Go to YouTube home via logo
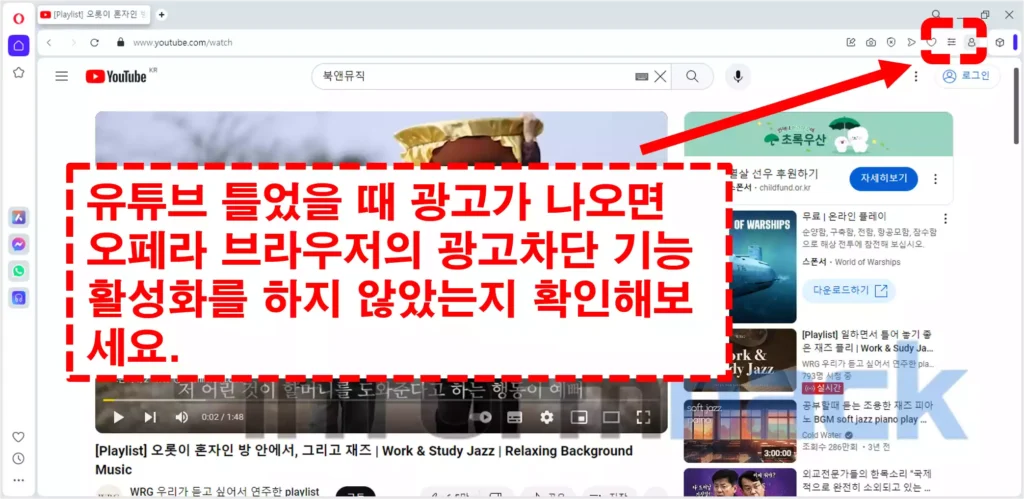Image resolution: width=1024 pixels, height=499 pixels. coord(116,76)
